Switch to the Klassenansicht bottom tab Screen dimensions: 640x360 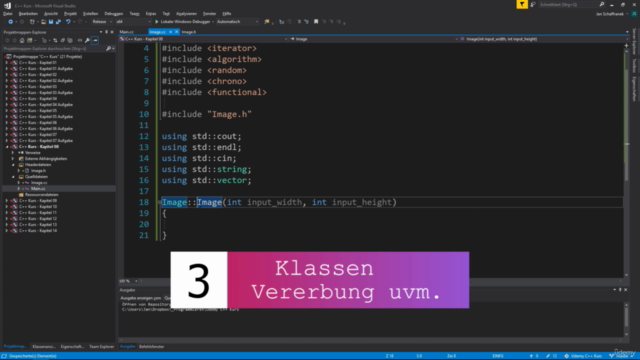[44, 347]
